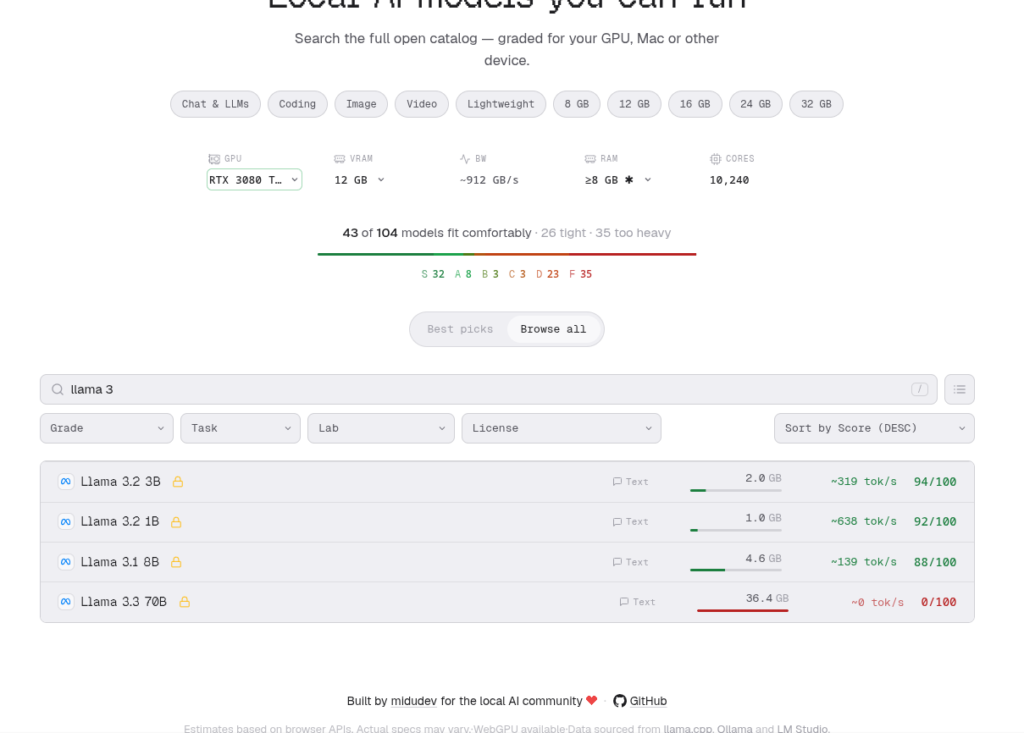Click the GPU chip icon label
This screenshot has width=1024, height=733.
coord(214,159)
